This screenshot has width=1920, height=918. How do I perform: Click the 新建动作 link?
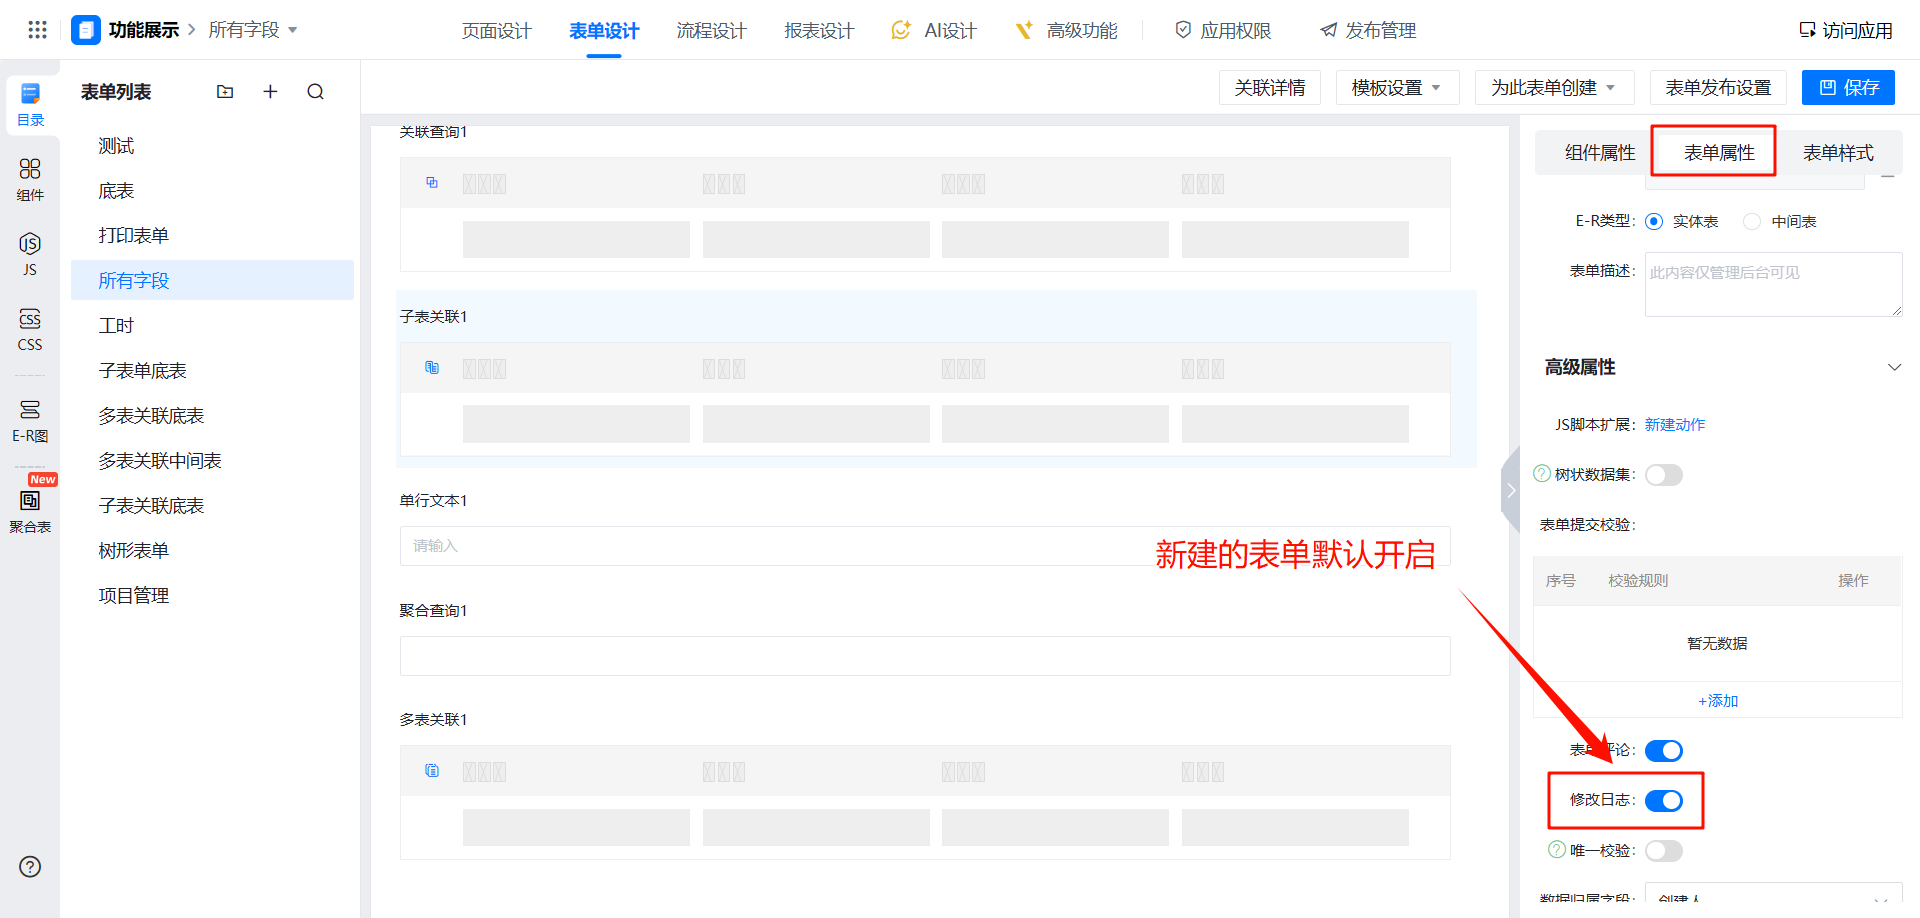[x=1675, y=425]
